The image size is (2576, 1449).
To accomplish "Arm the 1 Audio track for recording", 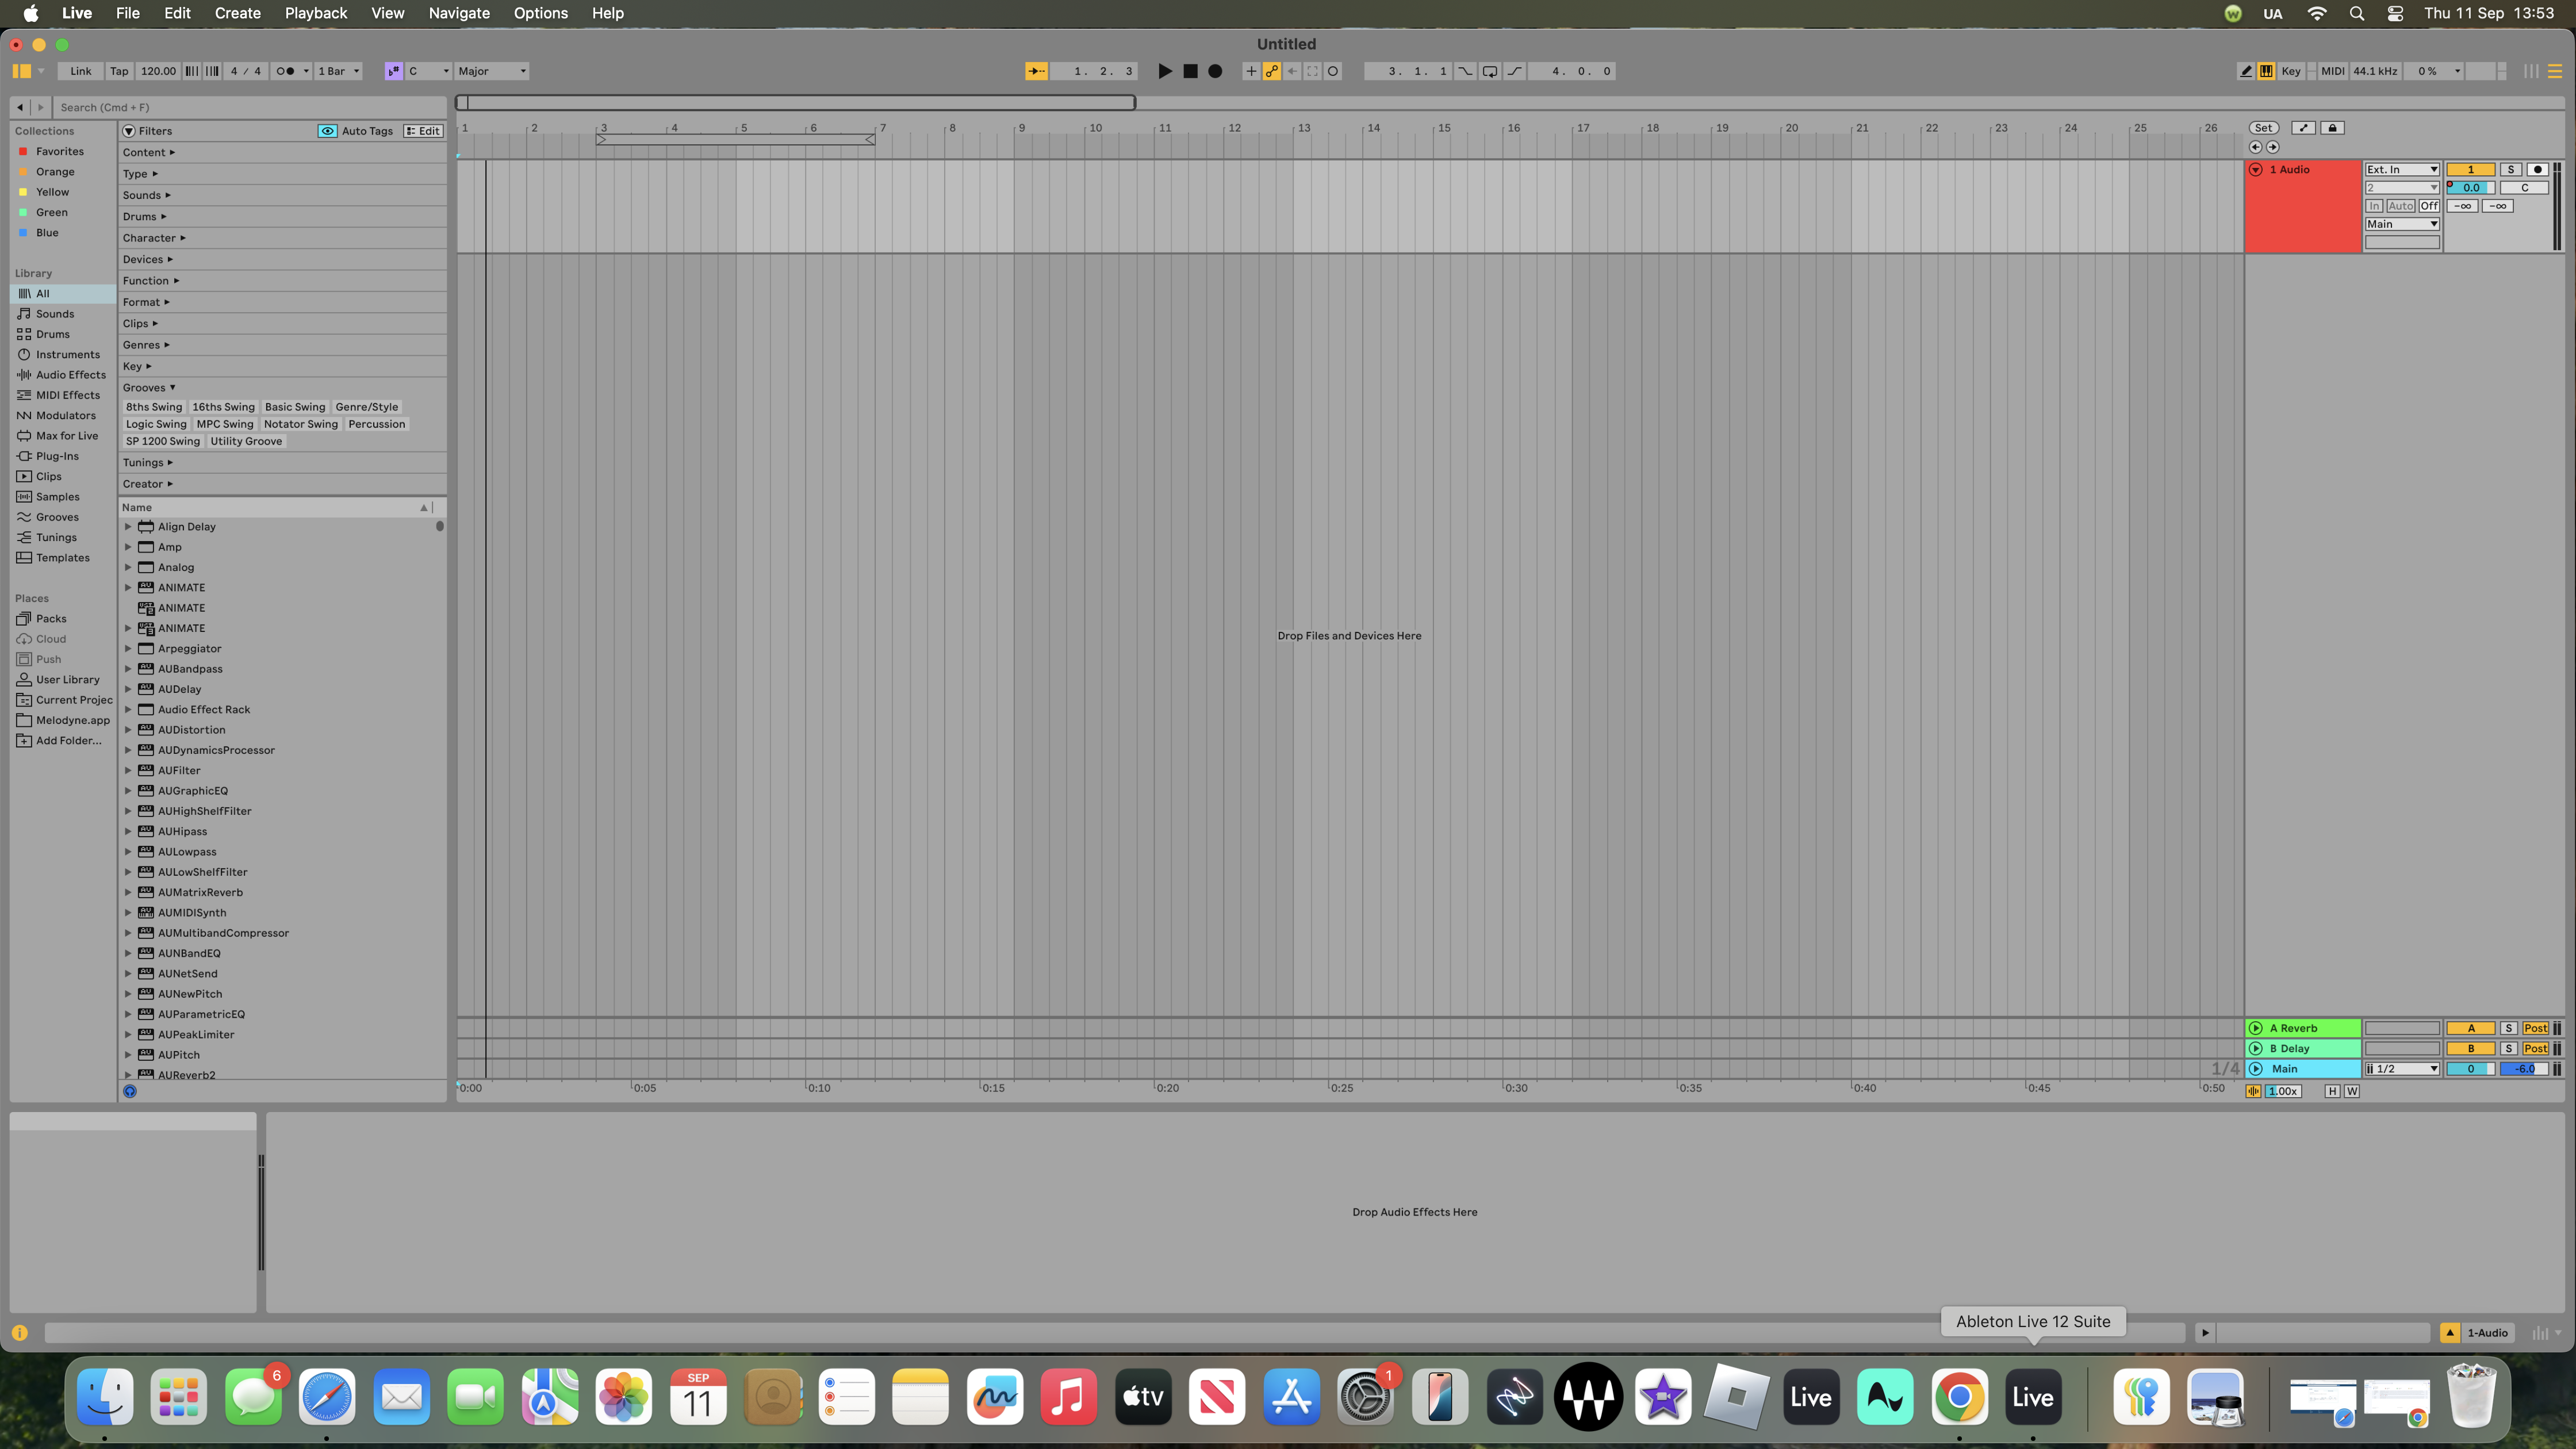I will [2537, 169].
